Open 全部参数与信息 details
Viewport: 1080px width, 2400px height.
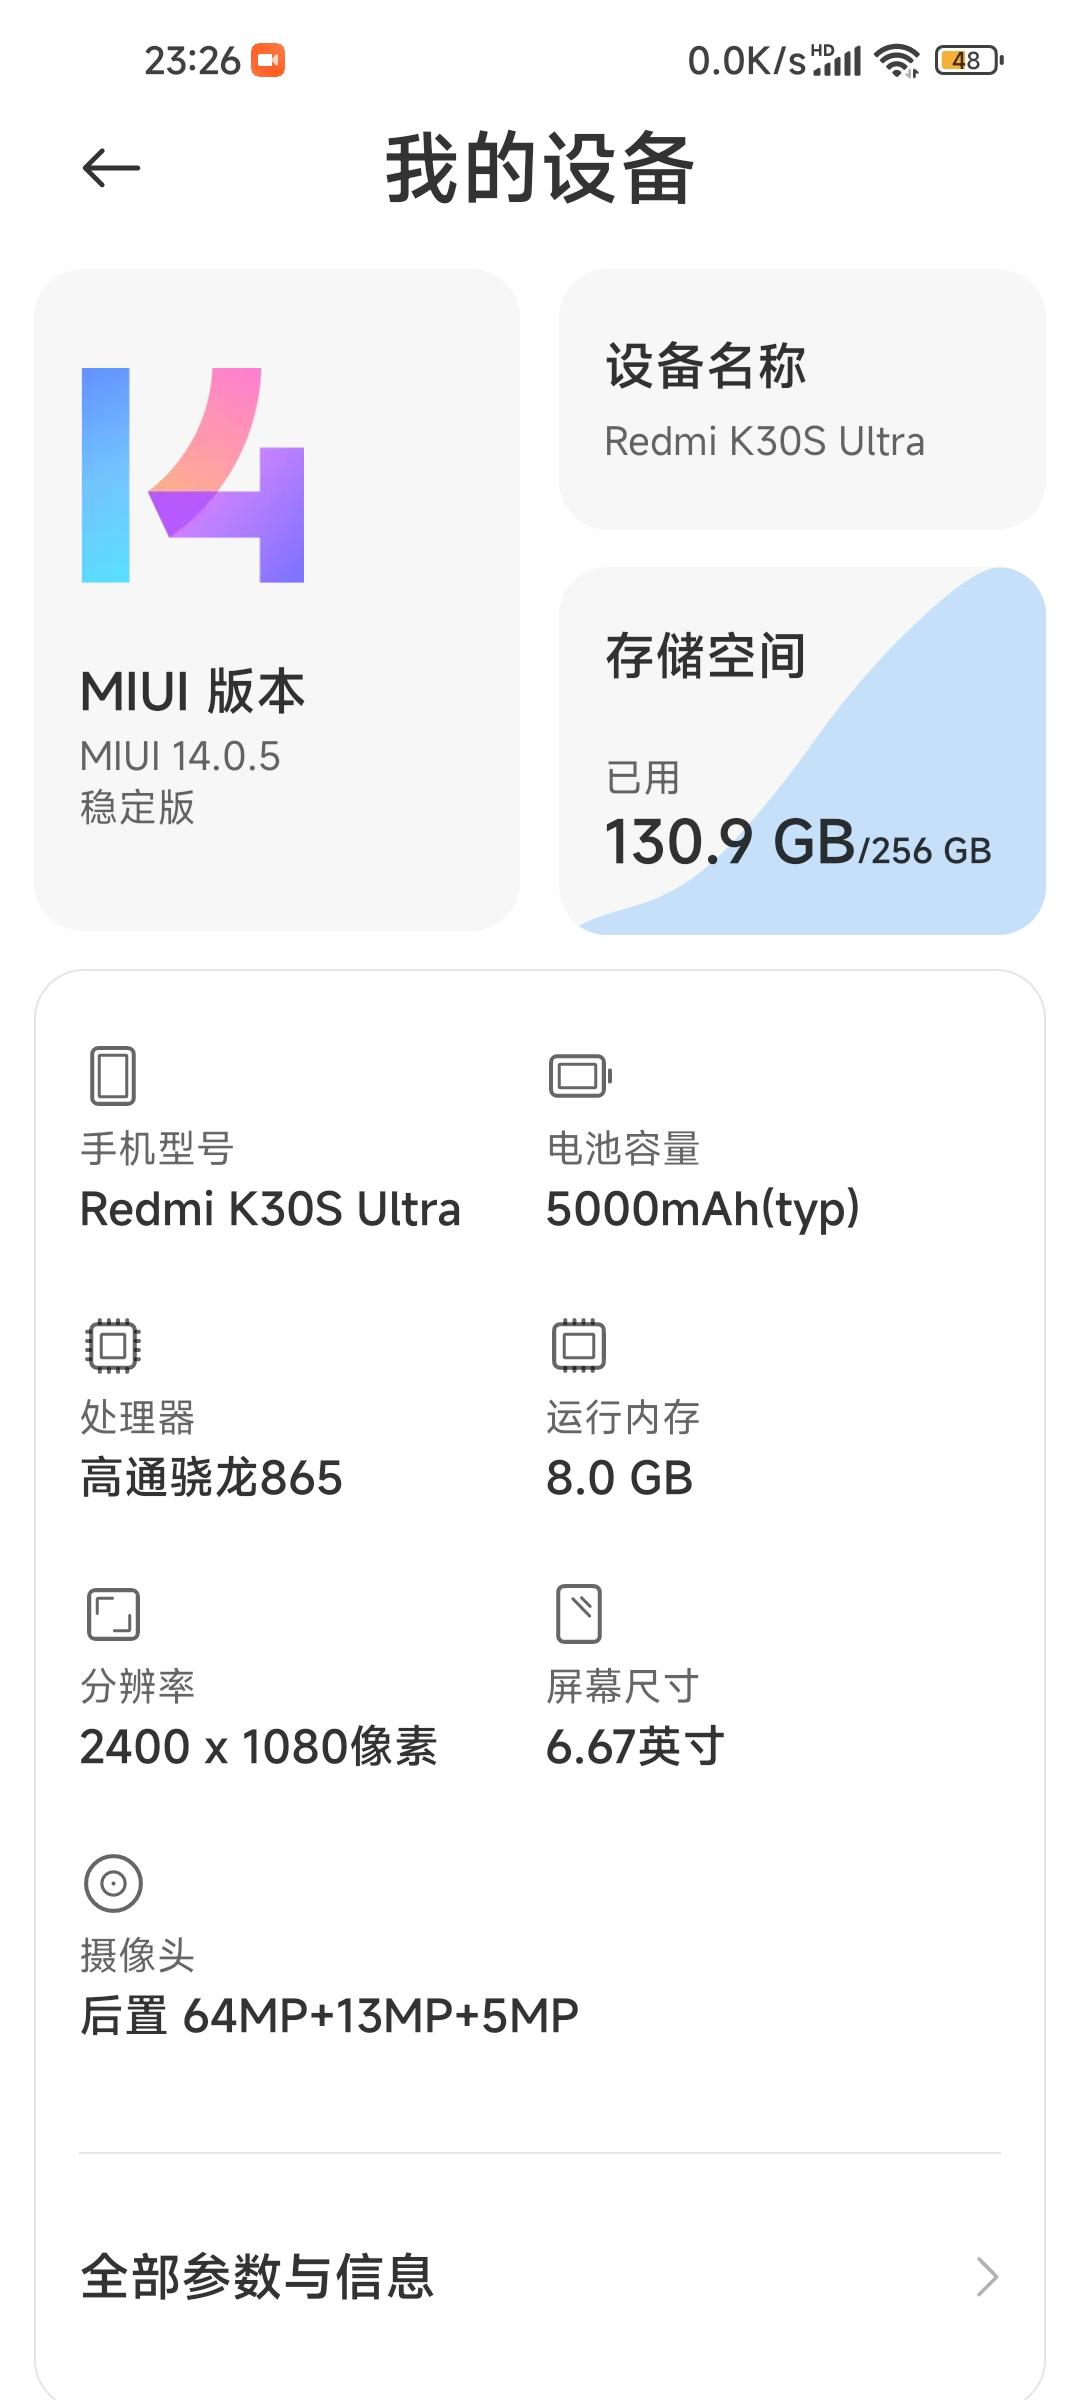pyautogui.click(x=258, y=2277)
